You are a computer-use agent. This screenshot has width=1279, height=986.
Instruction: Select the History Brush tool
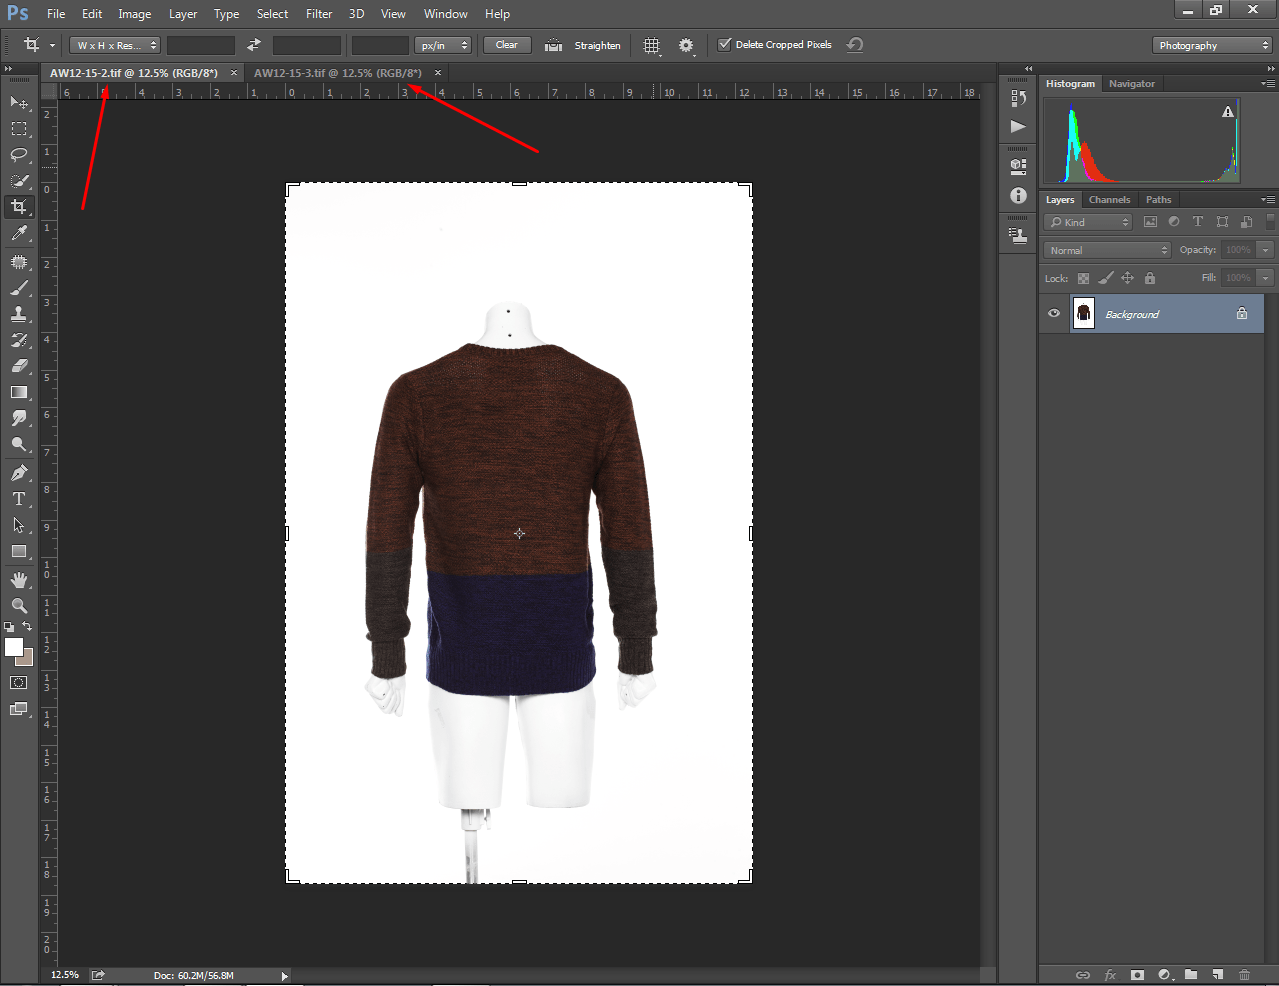click(19, 340)
